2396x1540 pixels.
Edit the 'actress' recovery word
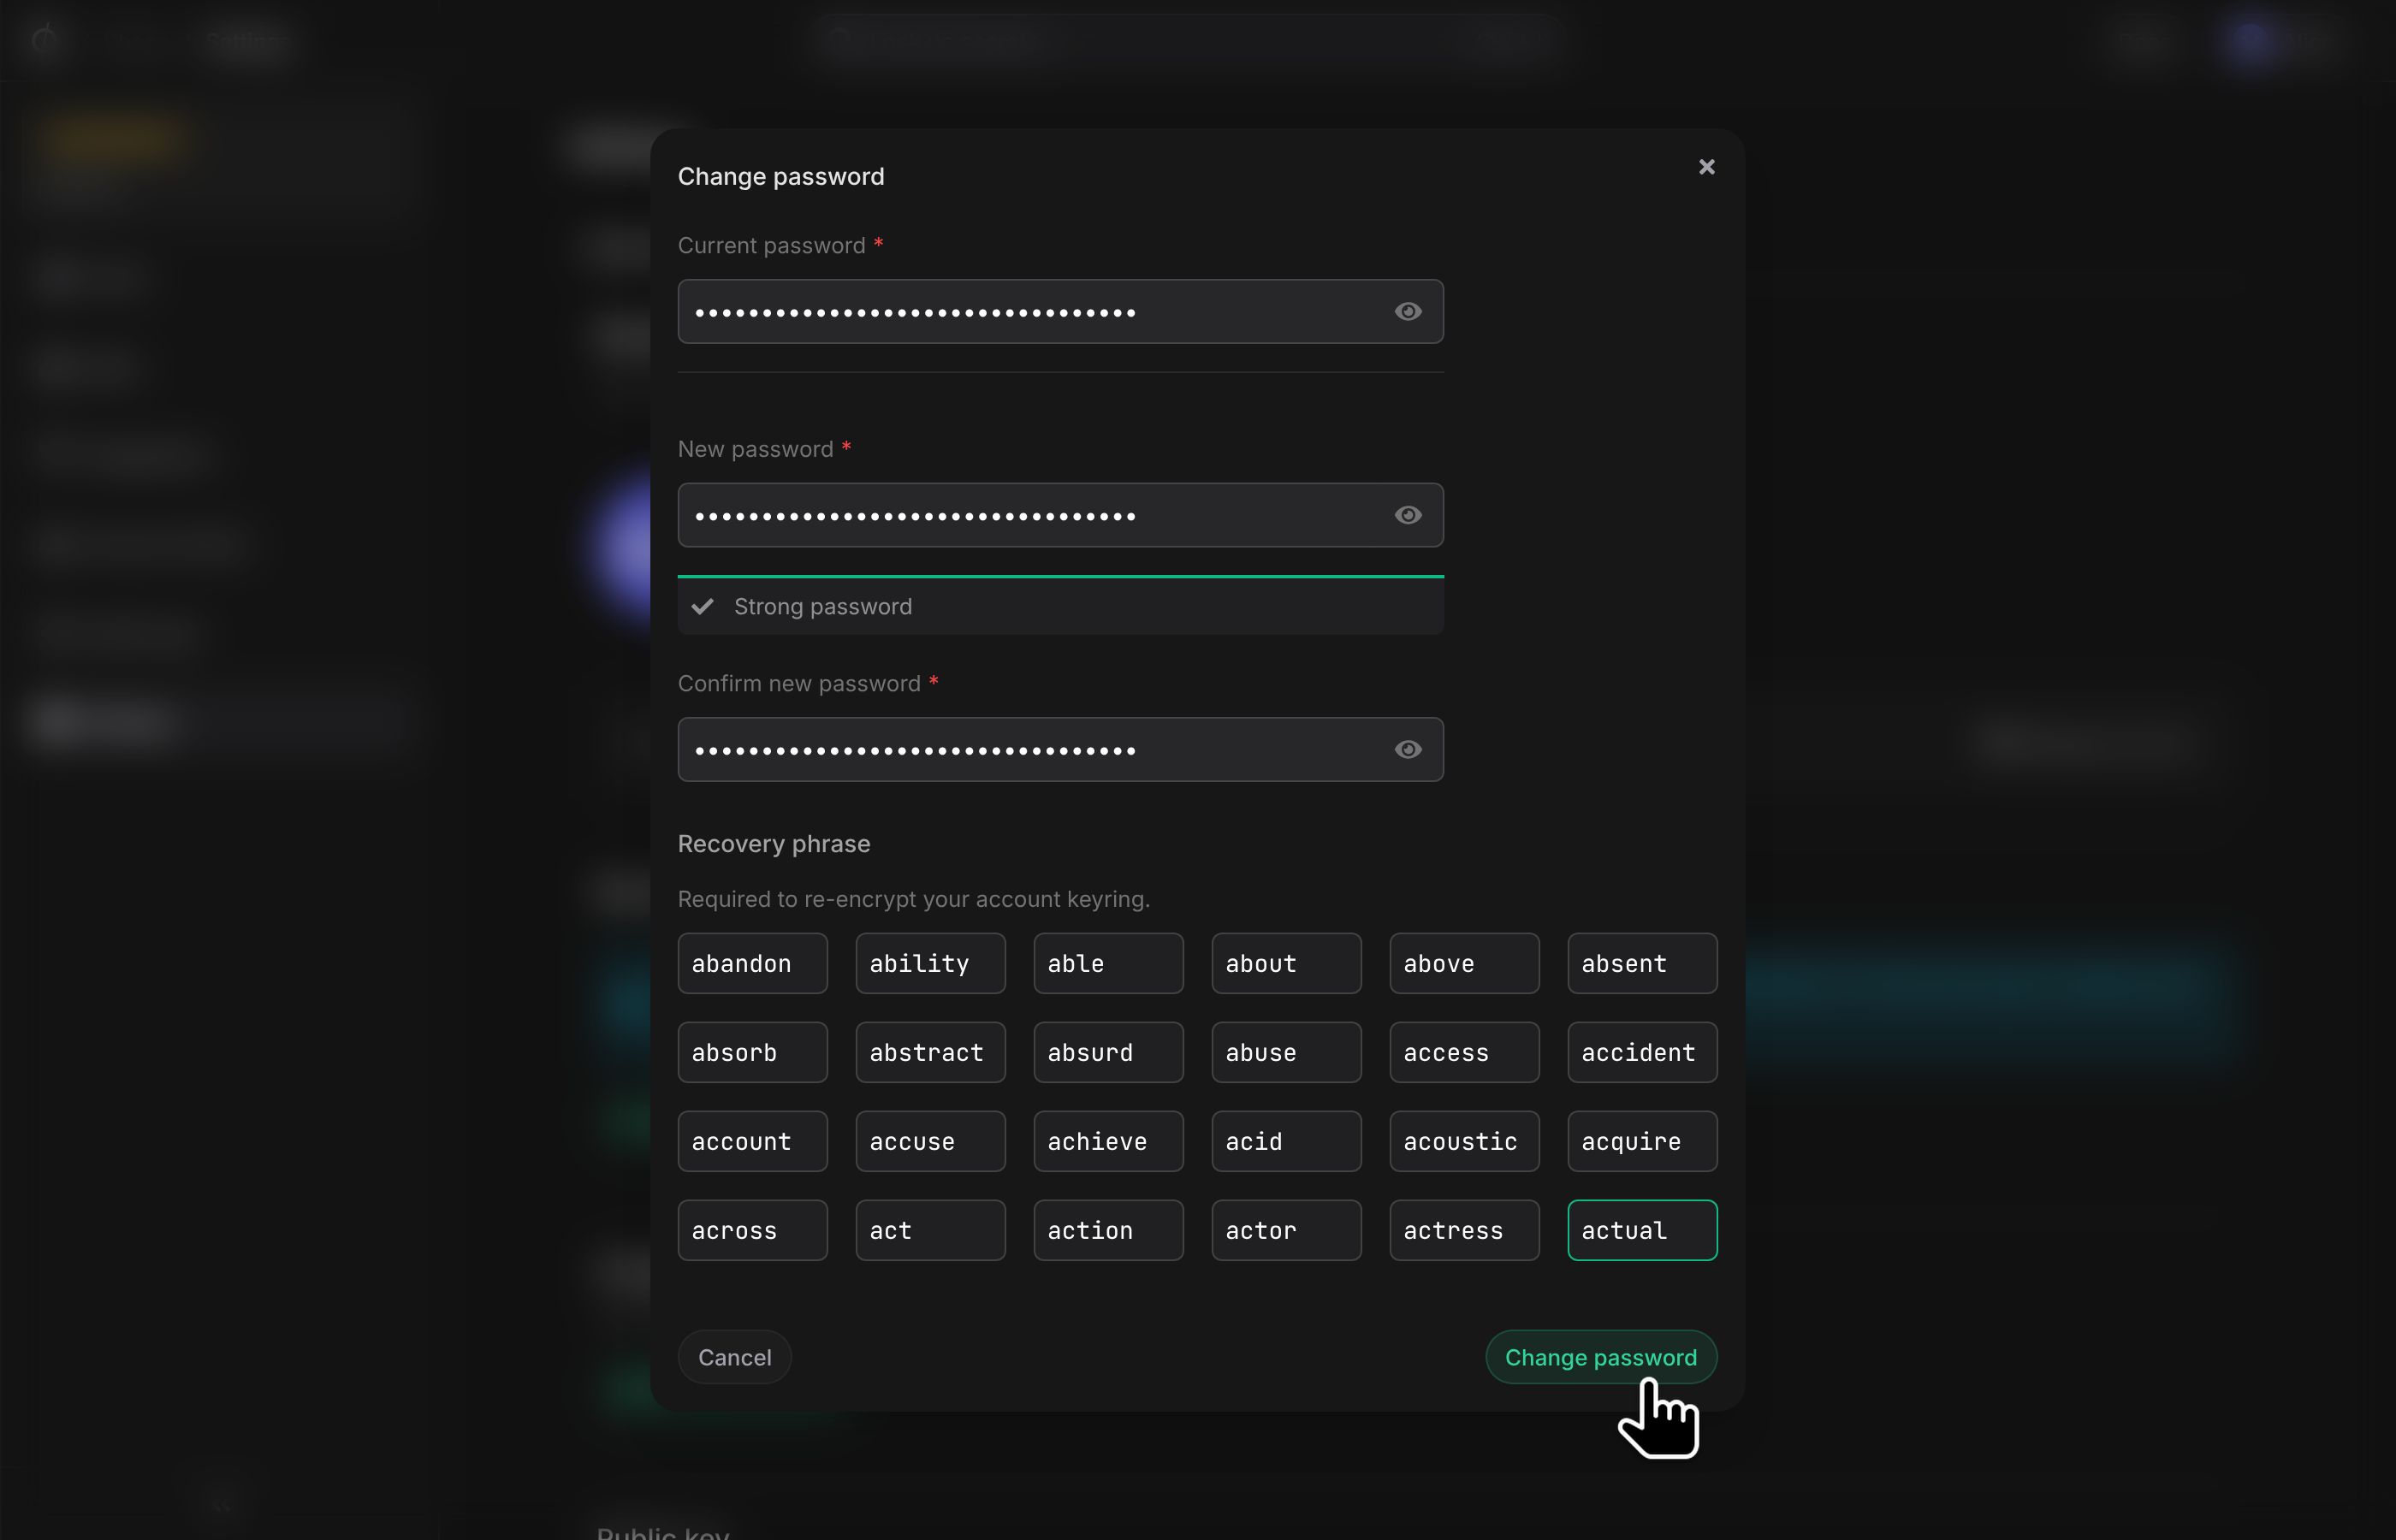(1464, 1230)
